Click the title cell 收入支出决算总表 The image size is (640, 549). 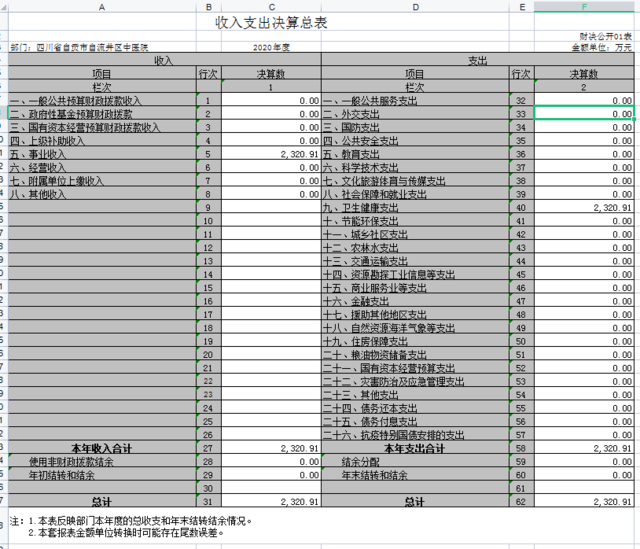click(x=270, y=24)
